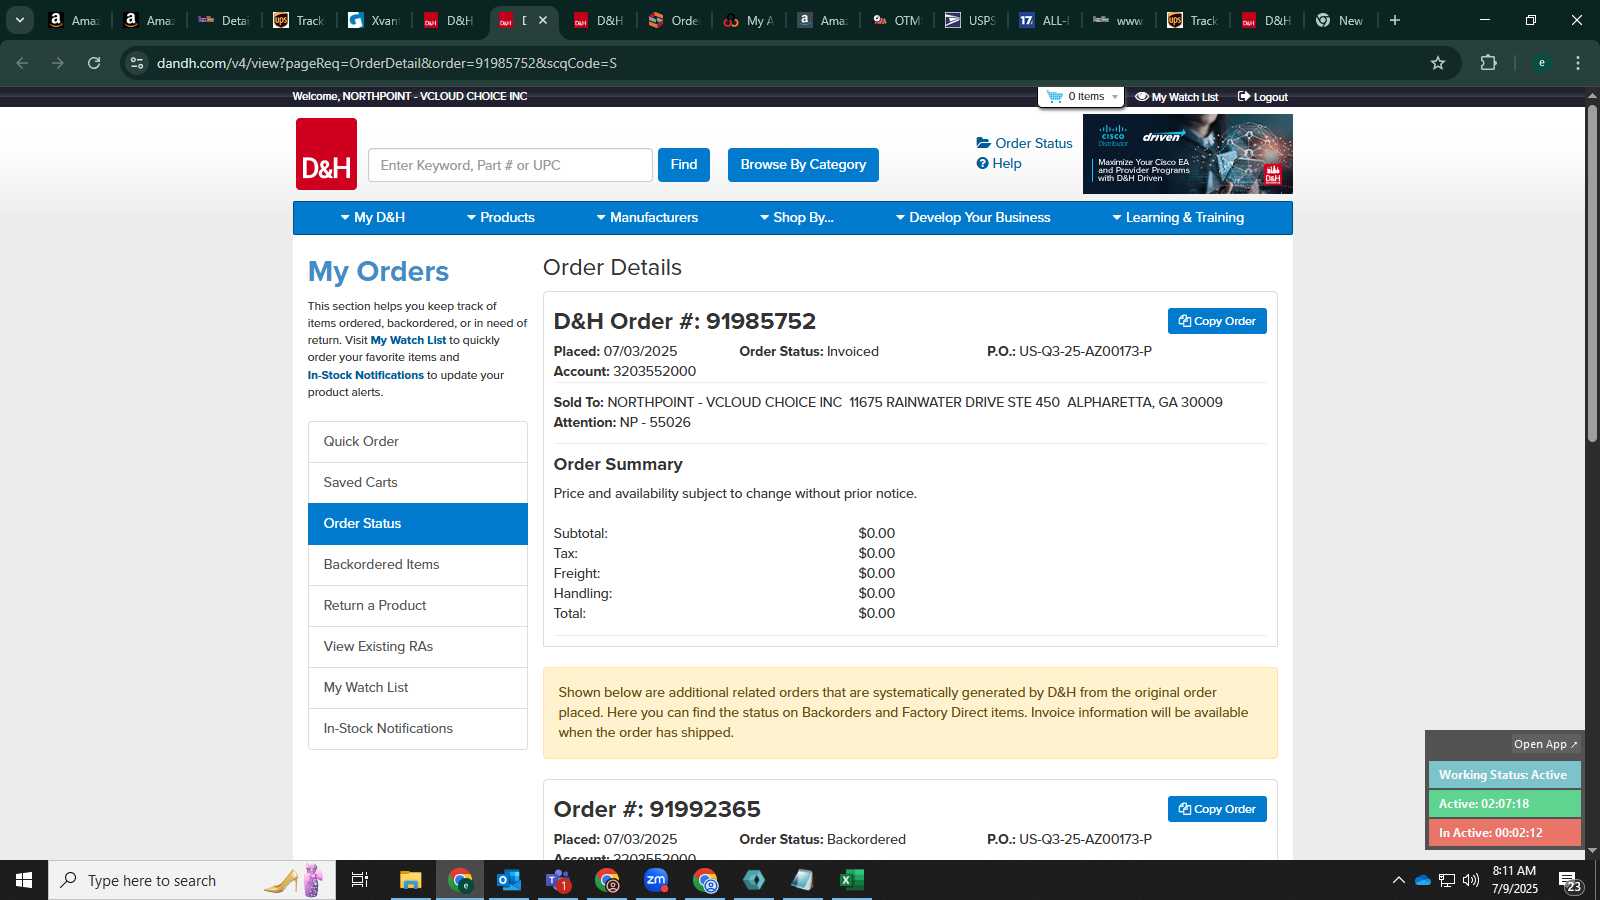Select Quick Order in sidebar

tap(417, 442)
